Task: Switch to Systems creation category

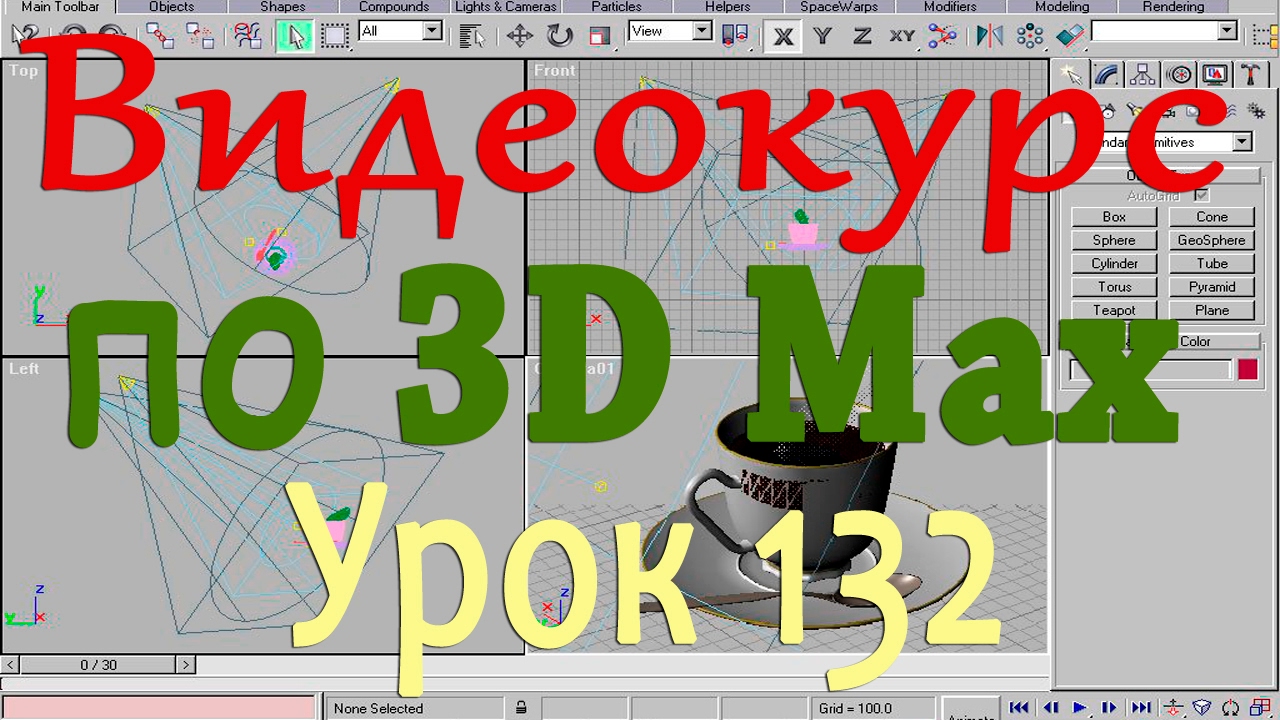Action: click(x=1256, y=111)
